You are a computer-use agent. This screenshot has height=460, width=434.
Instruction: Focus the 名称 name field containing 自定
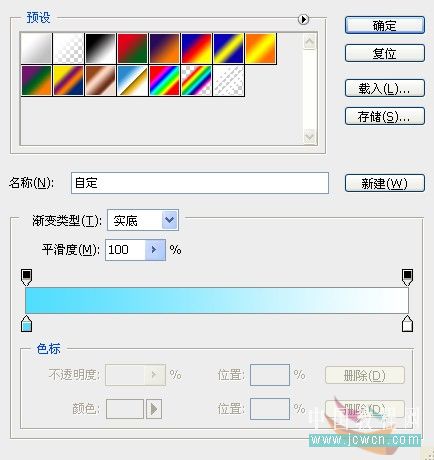pos(200,183)
